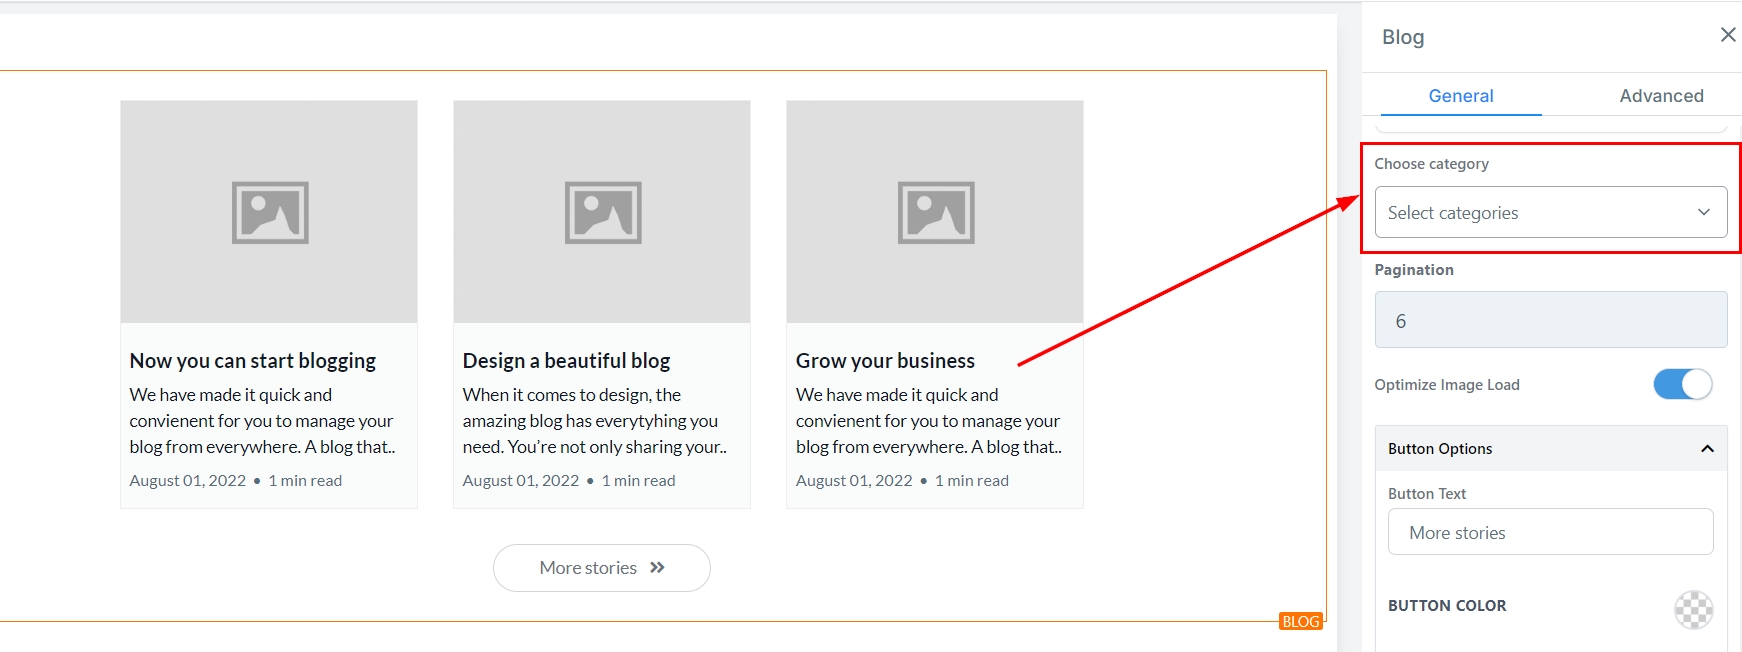Open the Design a beautiful blog title

566,361
